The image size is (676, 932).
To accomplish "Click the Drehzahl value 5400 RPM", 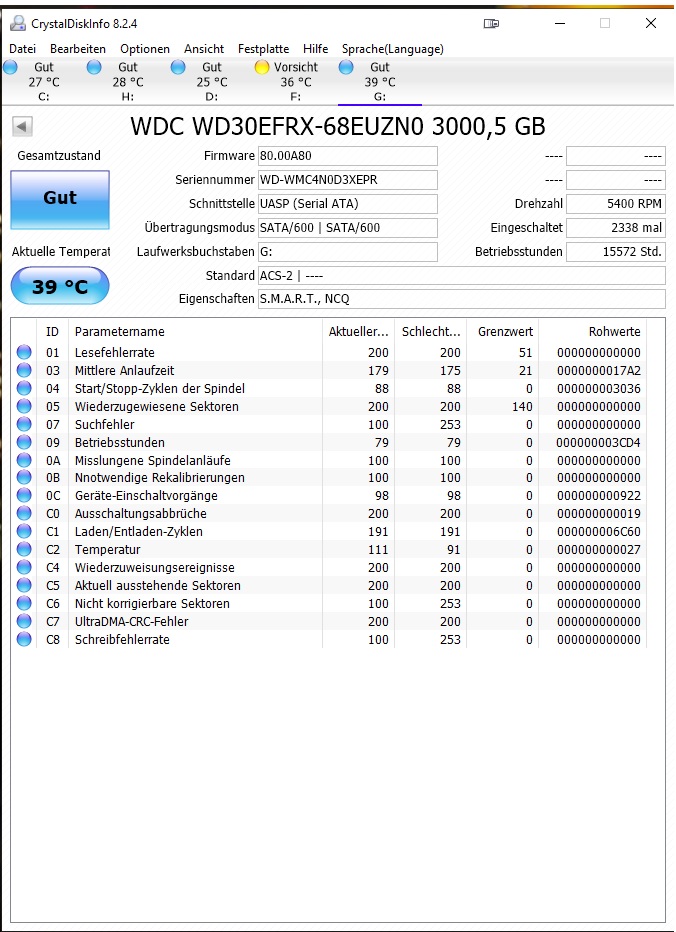I will point(616,204).
